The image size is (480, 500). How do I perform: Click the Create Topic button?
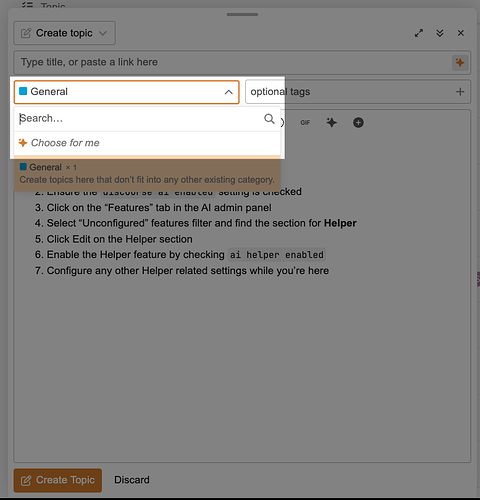coord(58,480)
